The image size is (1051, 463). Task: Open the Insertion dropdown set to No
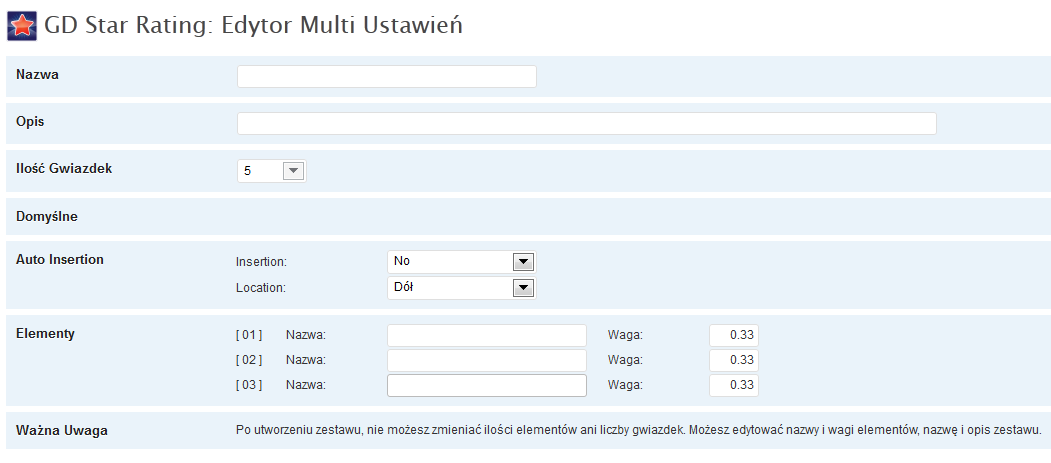461,262
